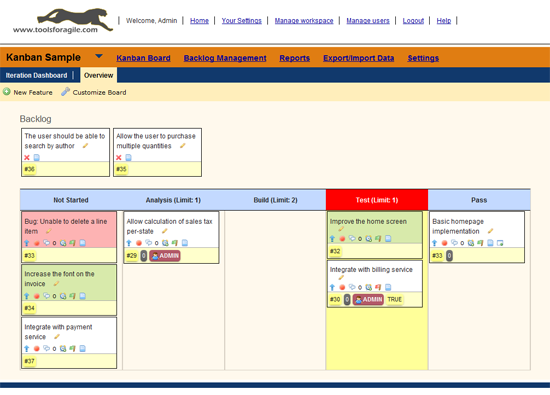Click the red flag on 'Integrate with billing service' card

(378, 287)
